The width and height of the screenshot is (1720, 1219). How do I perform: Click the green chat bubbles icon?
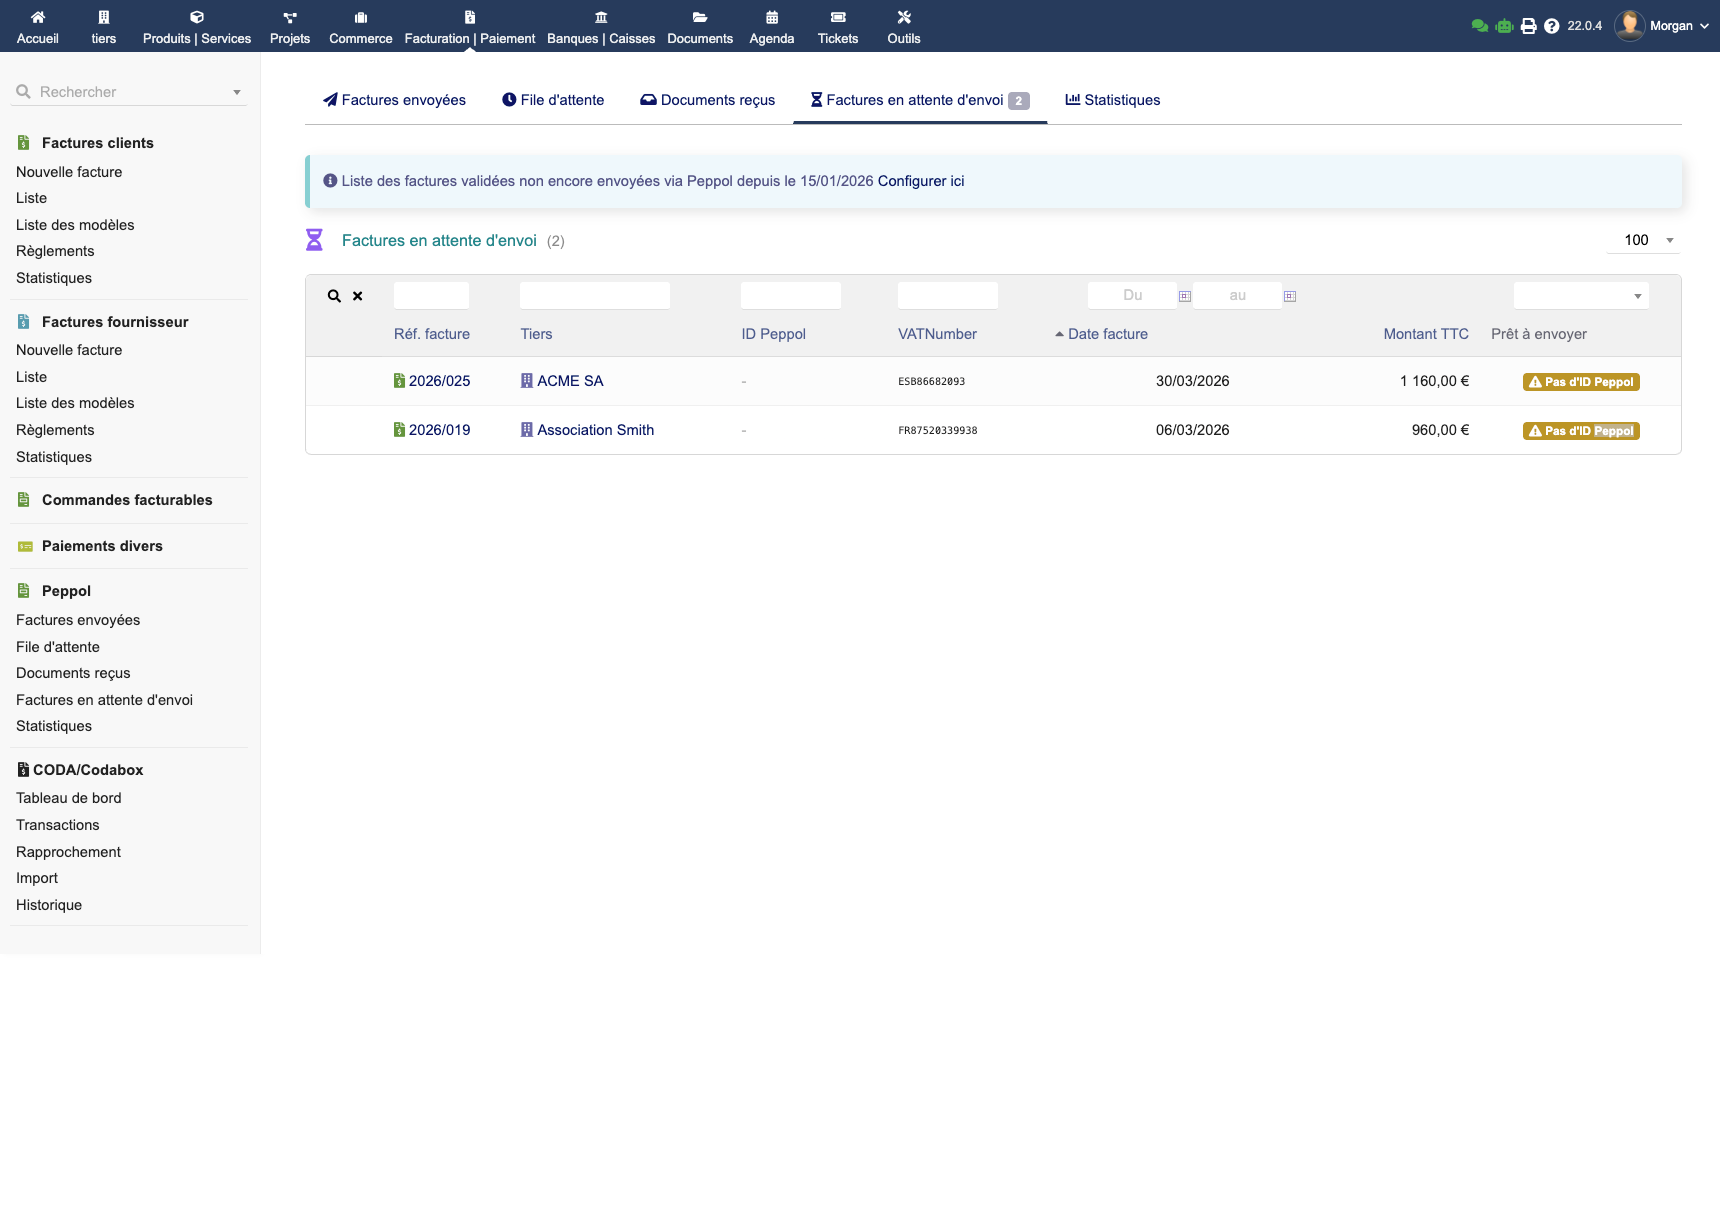1480,26
